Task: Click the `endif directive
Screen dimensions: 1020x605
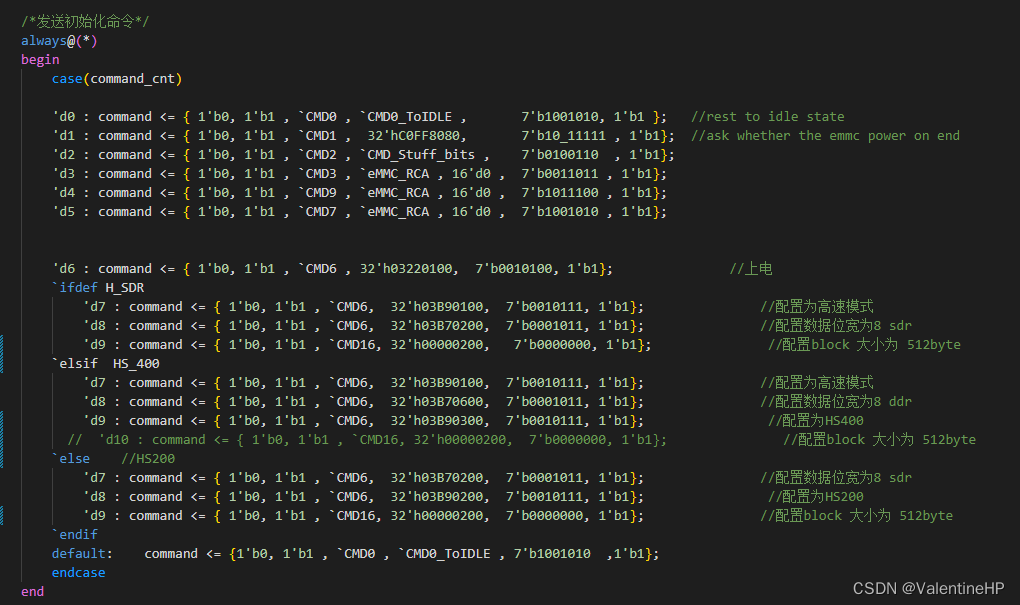Action: pos(75,535)
